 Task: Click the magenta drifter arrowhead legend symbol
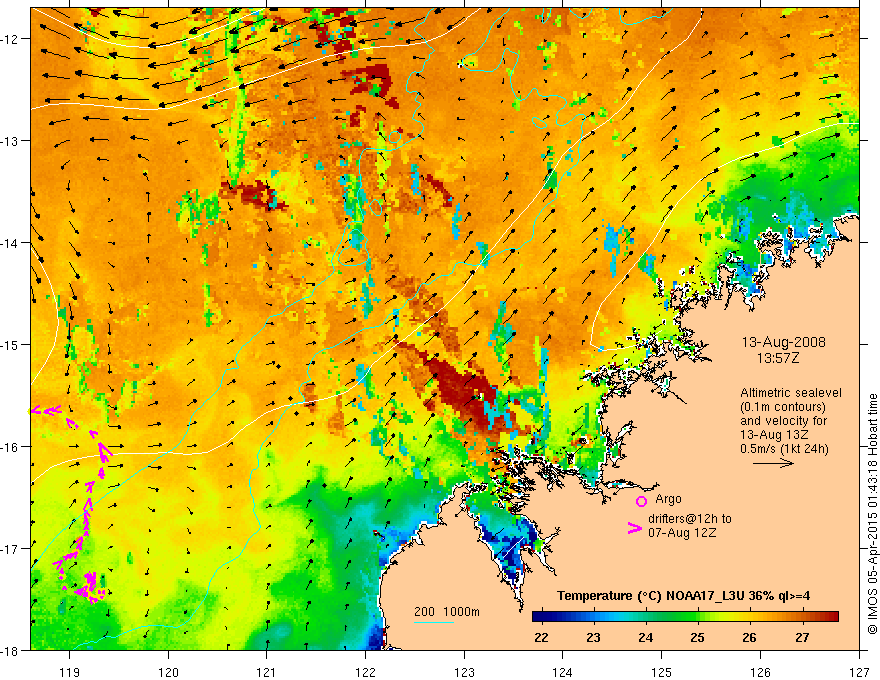click(x=635, y=528)
